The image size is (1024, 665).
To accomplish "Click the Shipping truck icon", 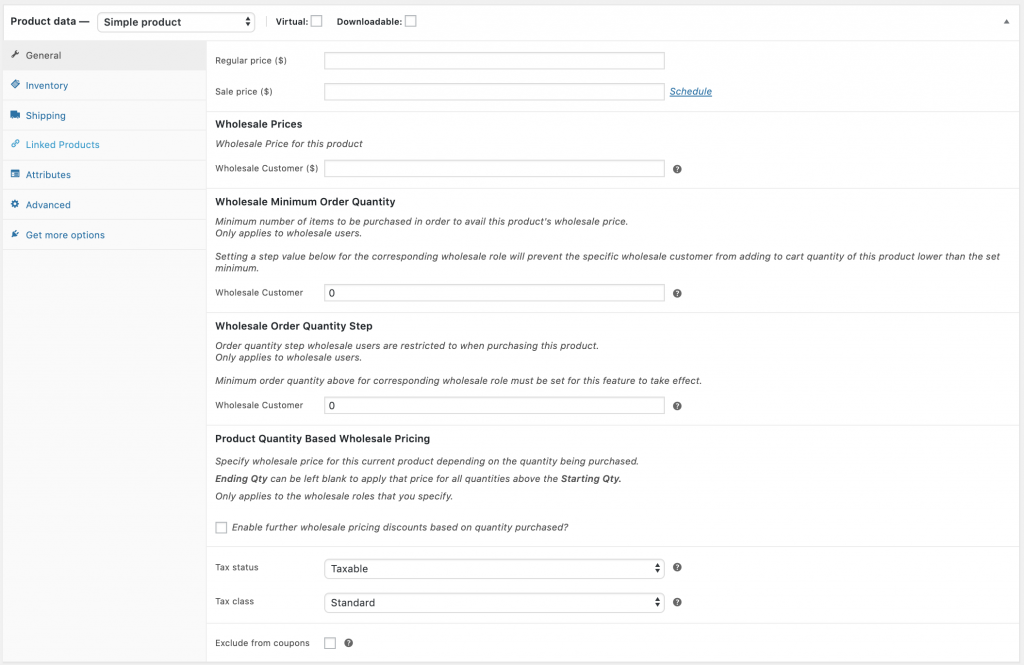I will [15, 114].
